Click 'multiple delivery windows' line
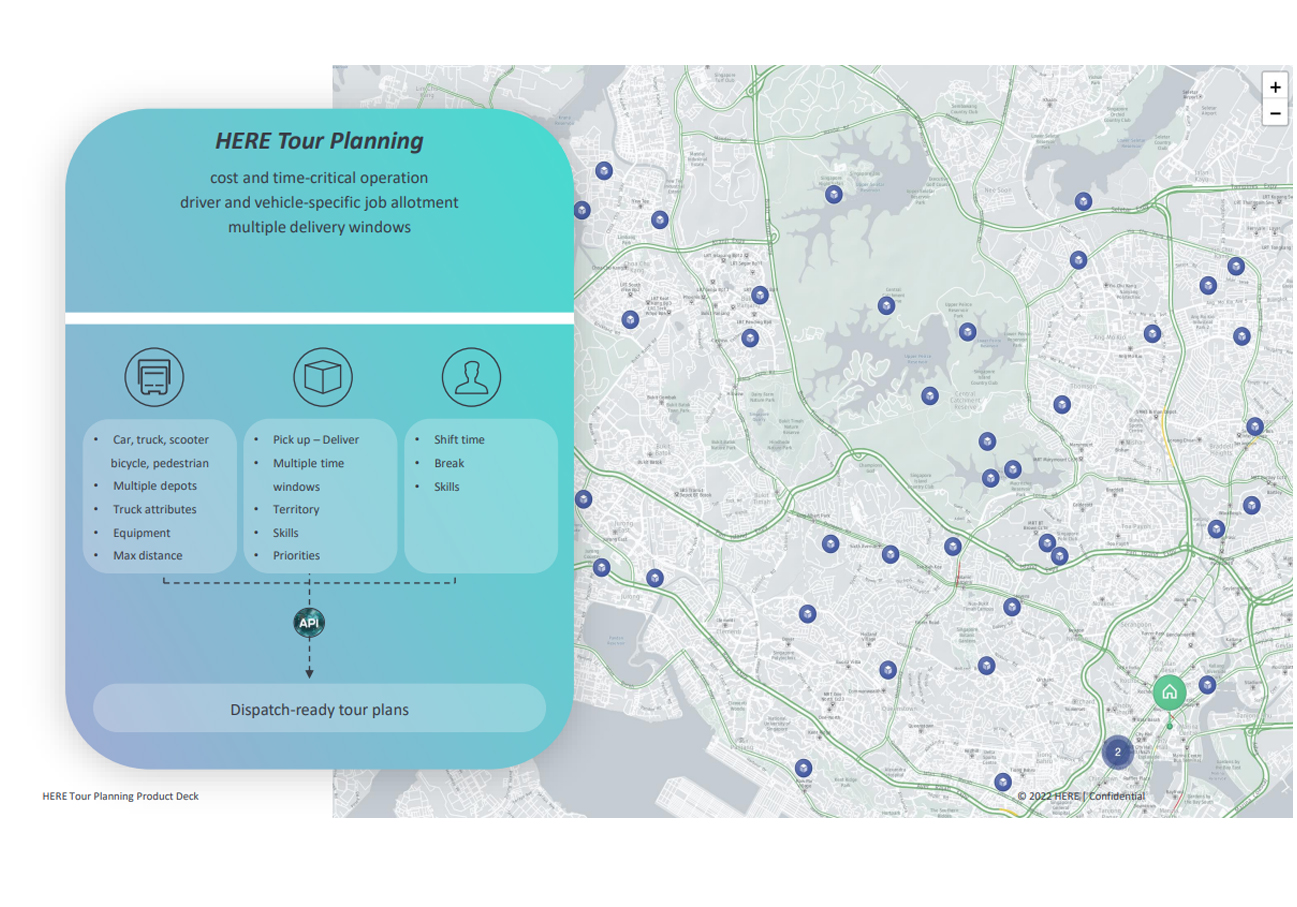1297x907 pixels. tap(319, 227)
